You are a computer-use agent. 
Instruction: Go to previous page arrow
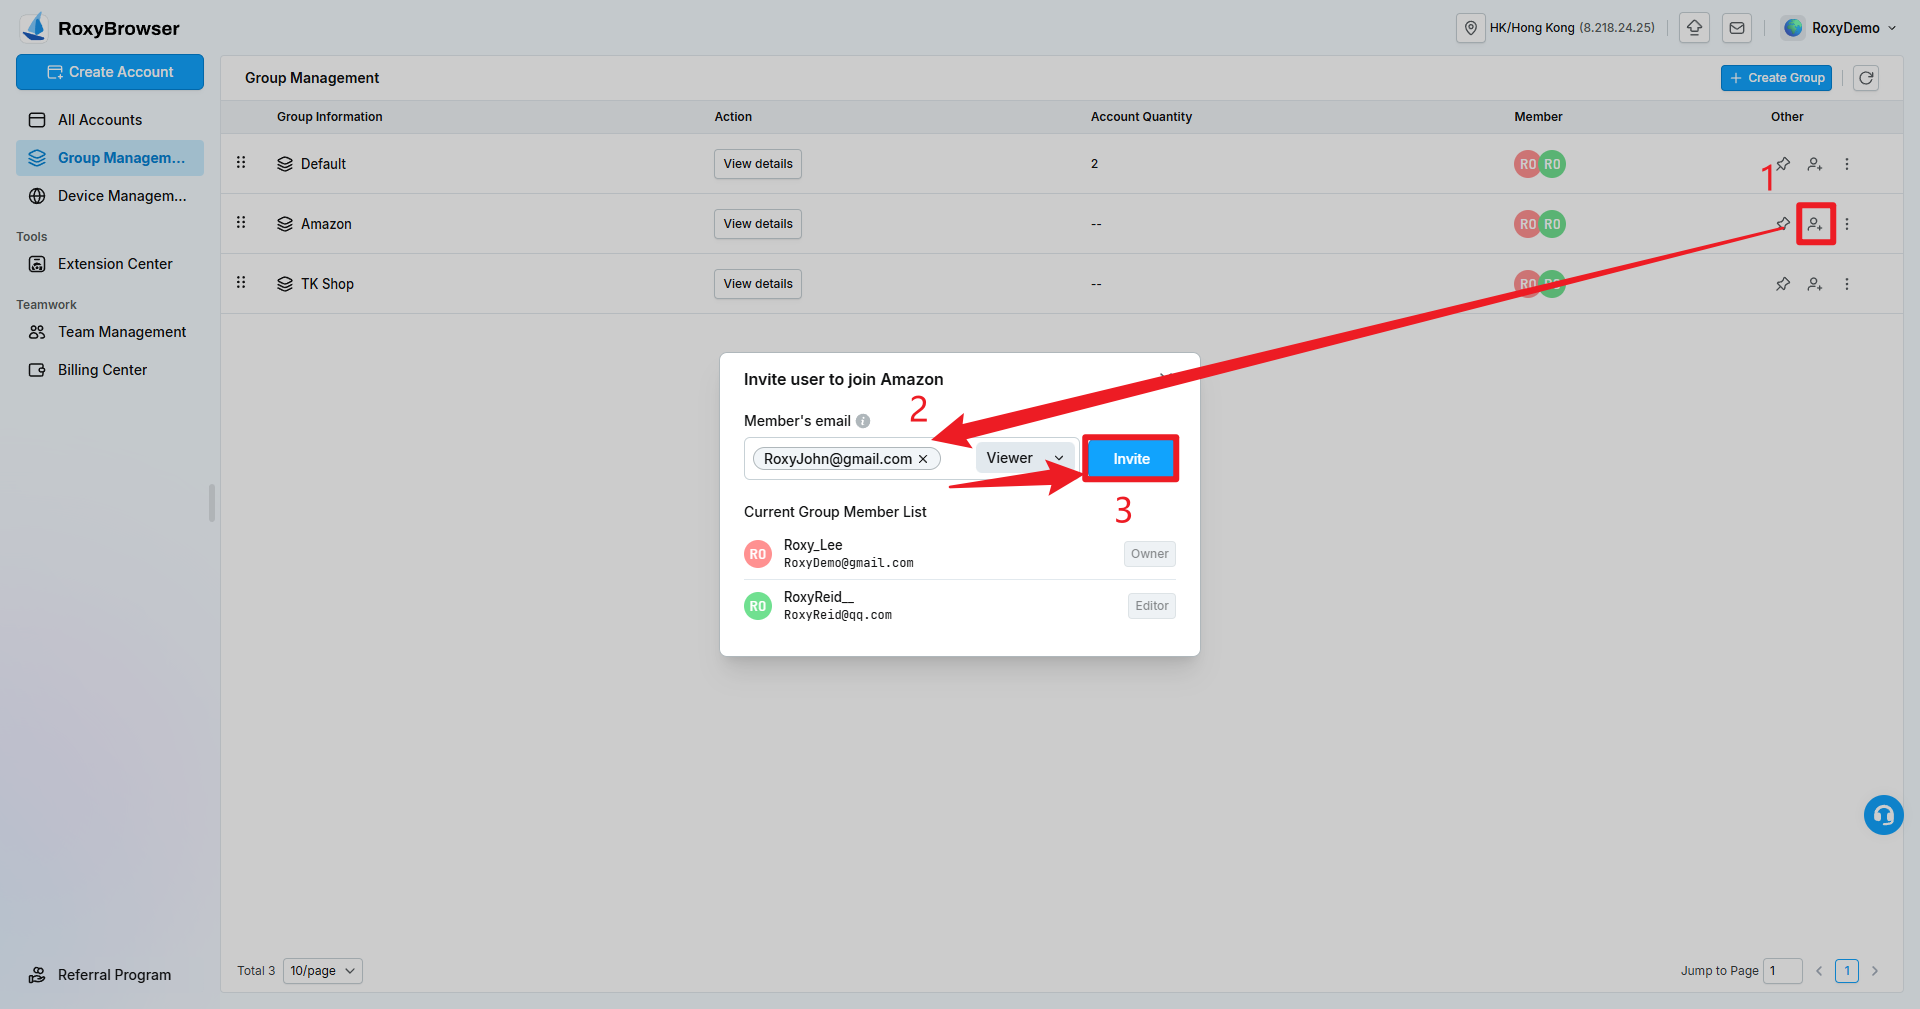(x=1819, y=971)
